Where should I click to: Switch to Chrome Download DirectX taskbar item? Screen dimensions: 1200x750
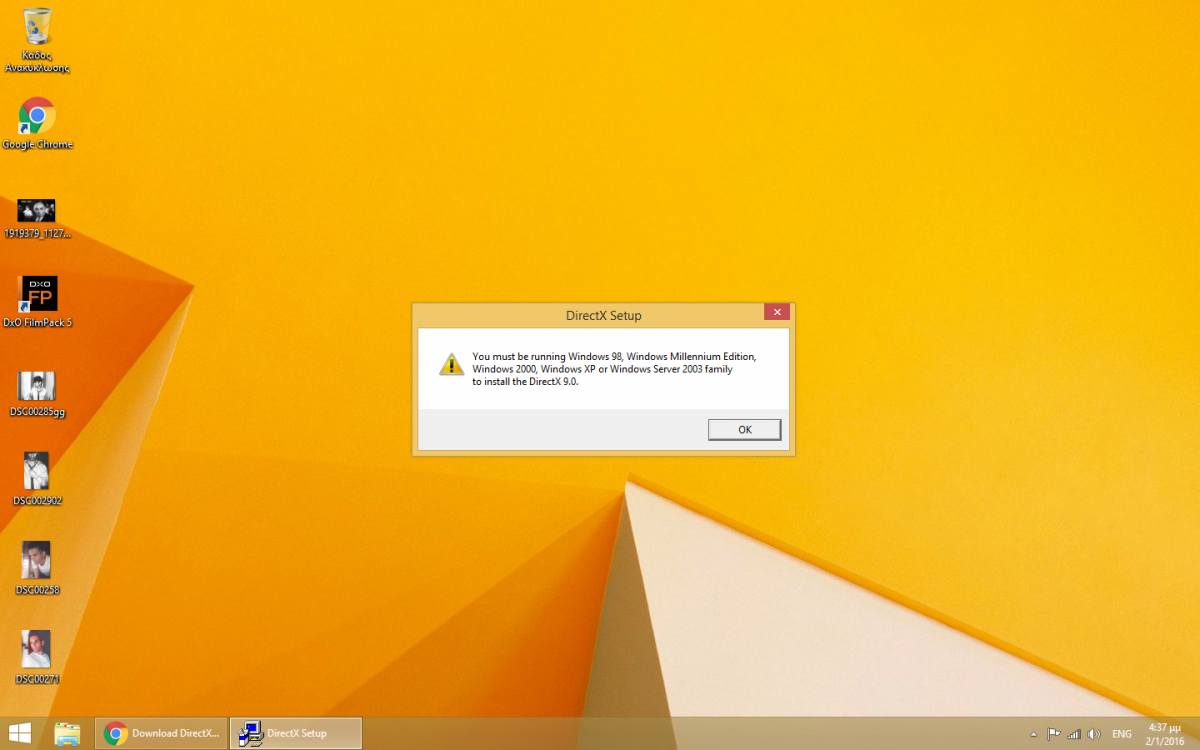(x=161, y=733)
